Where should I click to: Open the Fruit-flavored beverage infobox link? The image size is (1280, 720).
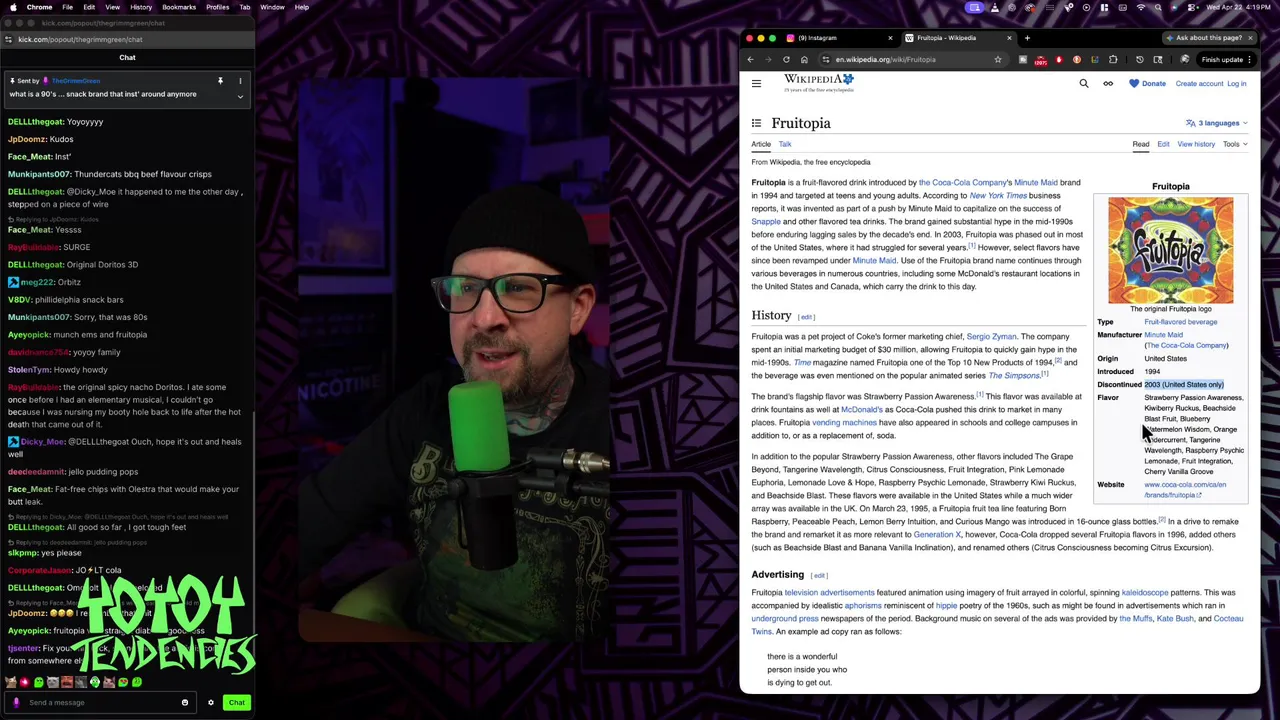tap(1180, 322)
